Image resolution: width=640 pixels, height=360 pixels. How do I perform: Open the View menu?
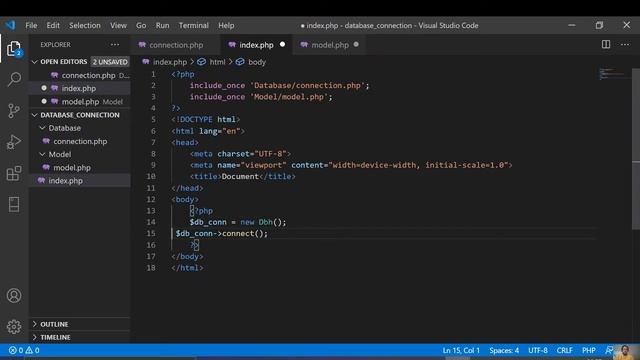pyautogui.click(x=118, y=25)
